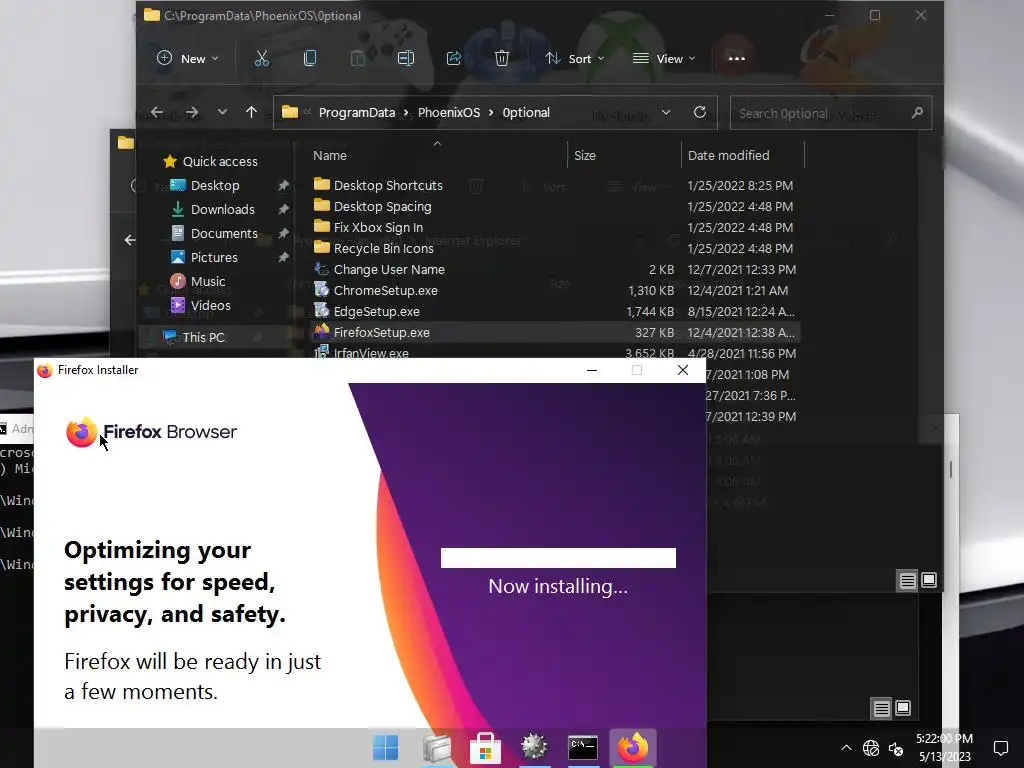Click the Delete trash icon in Explorer toolbar
The image size is (1024, 768).
point(502,59)
